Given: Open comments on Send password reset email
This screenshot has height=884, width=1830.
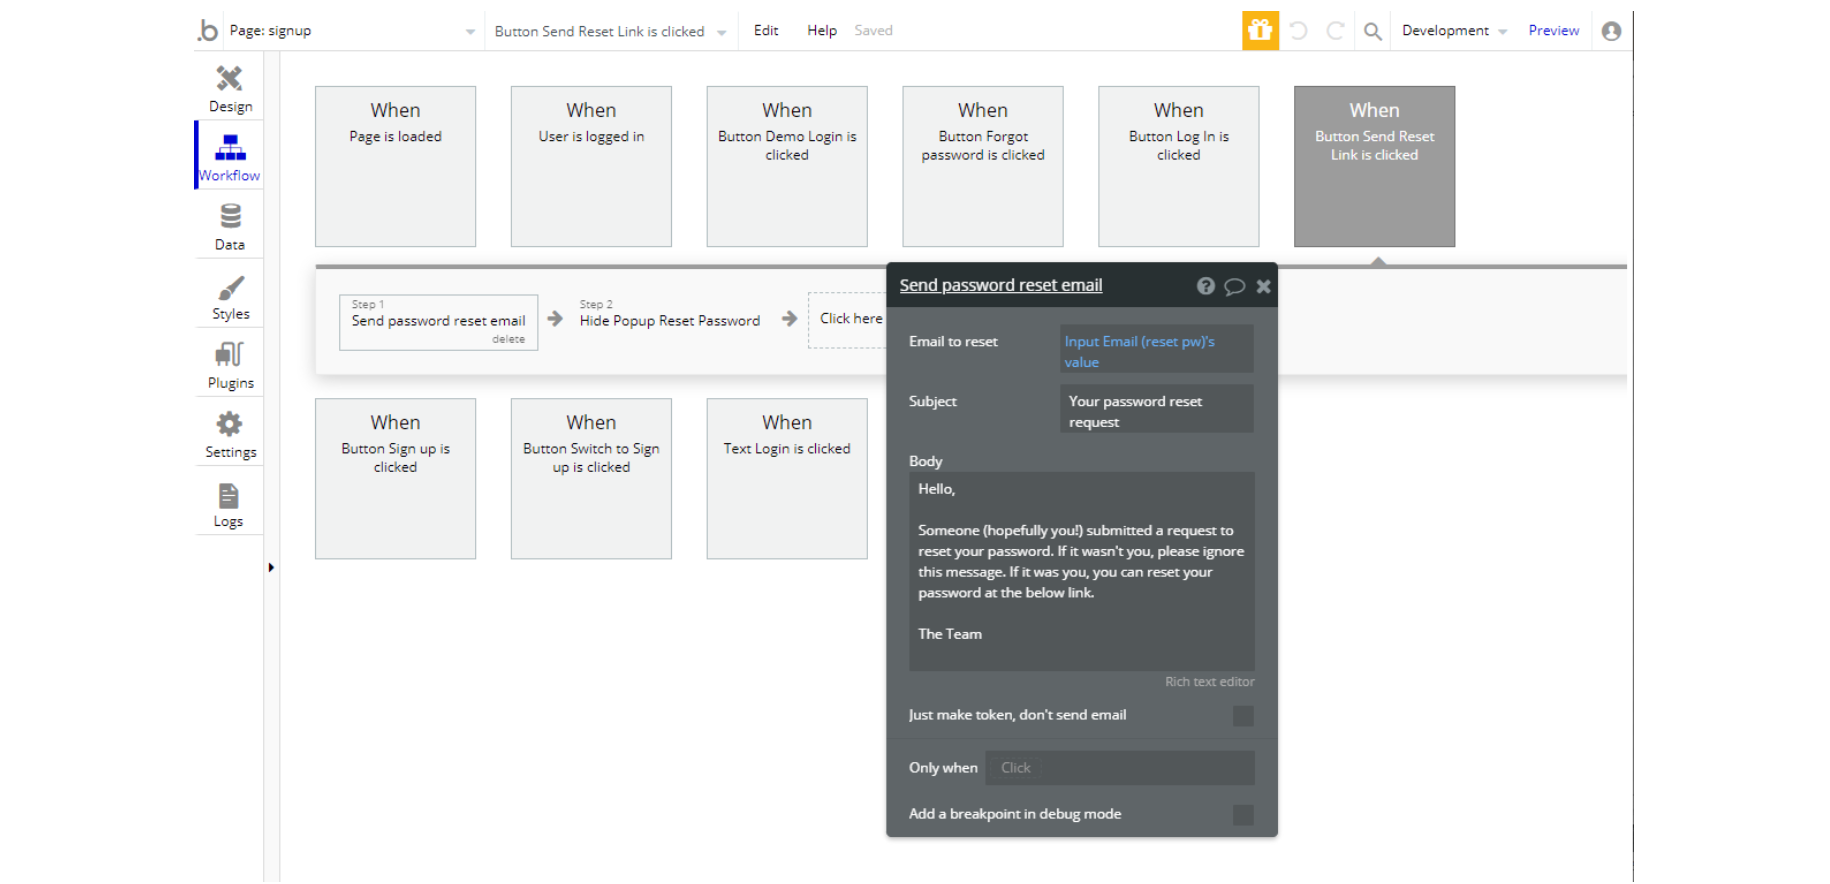Looking at the screenshot, I should [x=1234, y=286].
